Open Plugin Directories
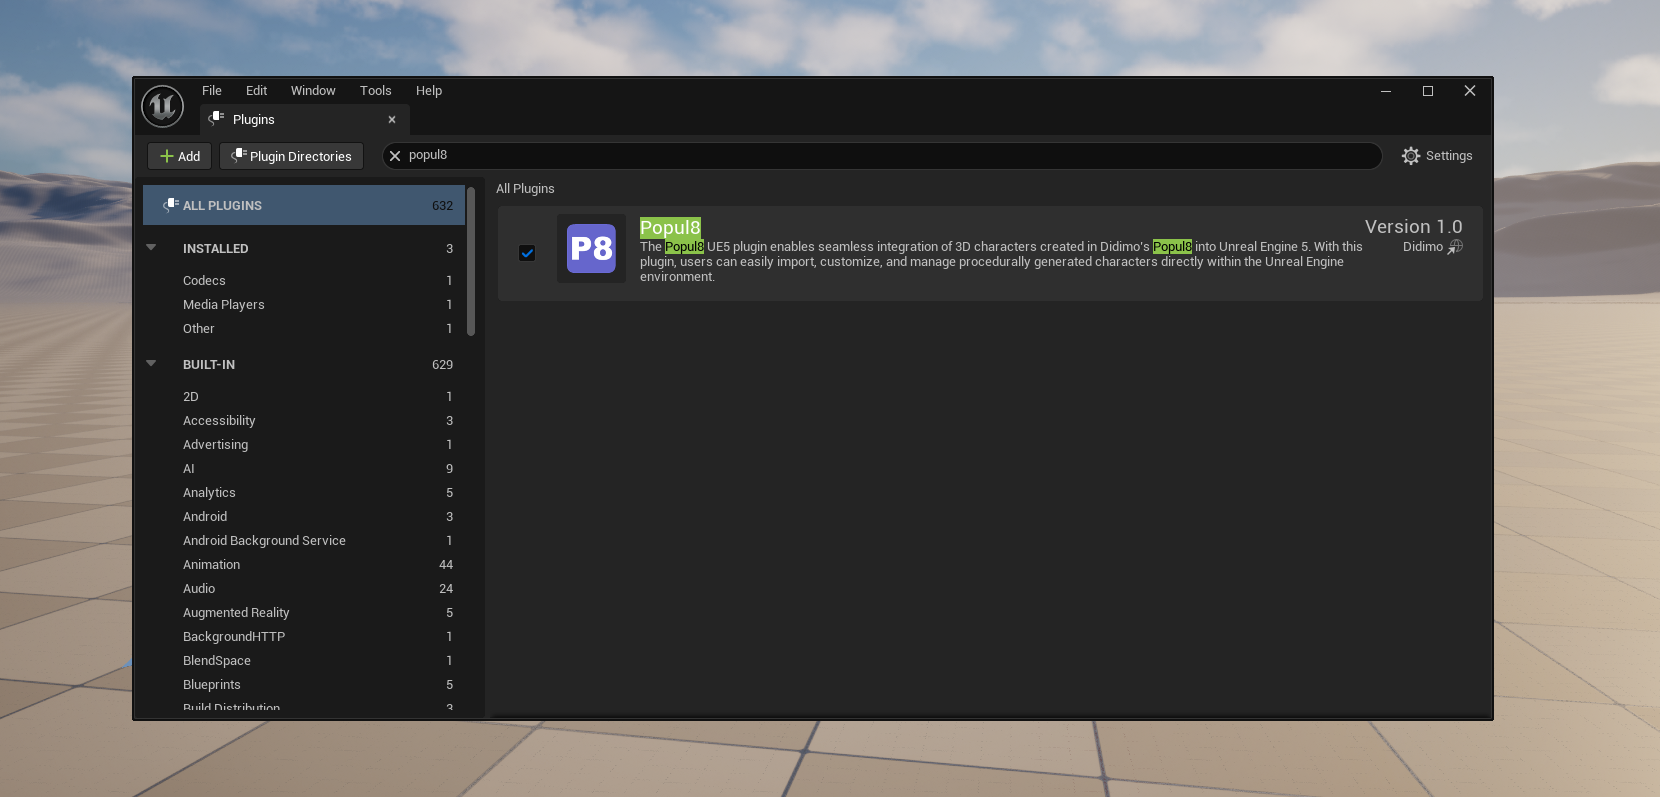Viewport: 1660px width, 797px height. click(291, 156)
